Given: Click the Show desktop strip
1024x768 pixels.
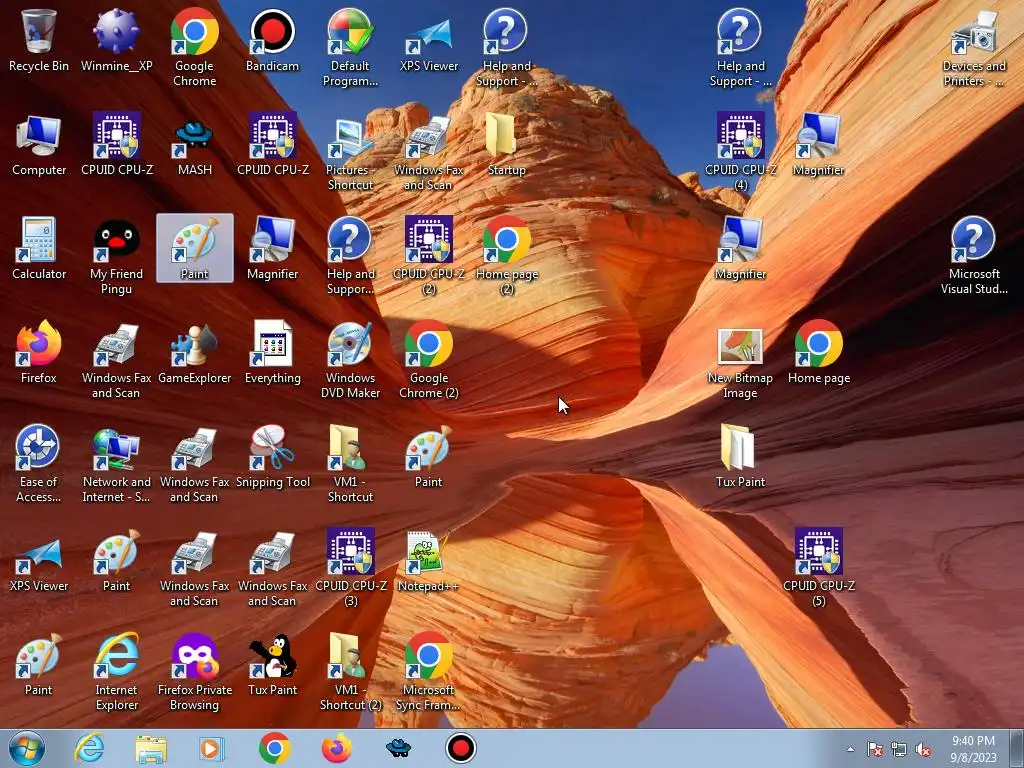Looking at the screenshot, I should click(x=1017, y=748).
